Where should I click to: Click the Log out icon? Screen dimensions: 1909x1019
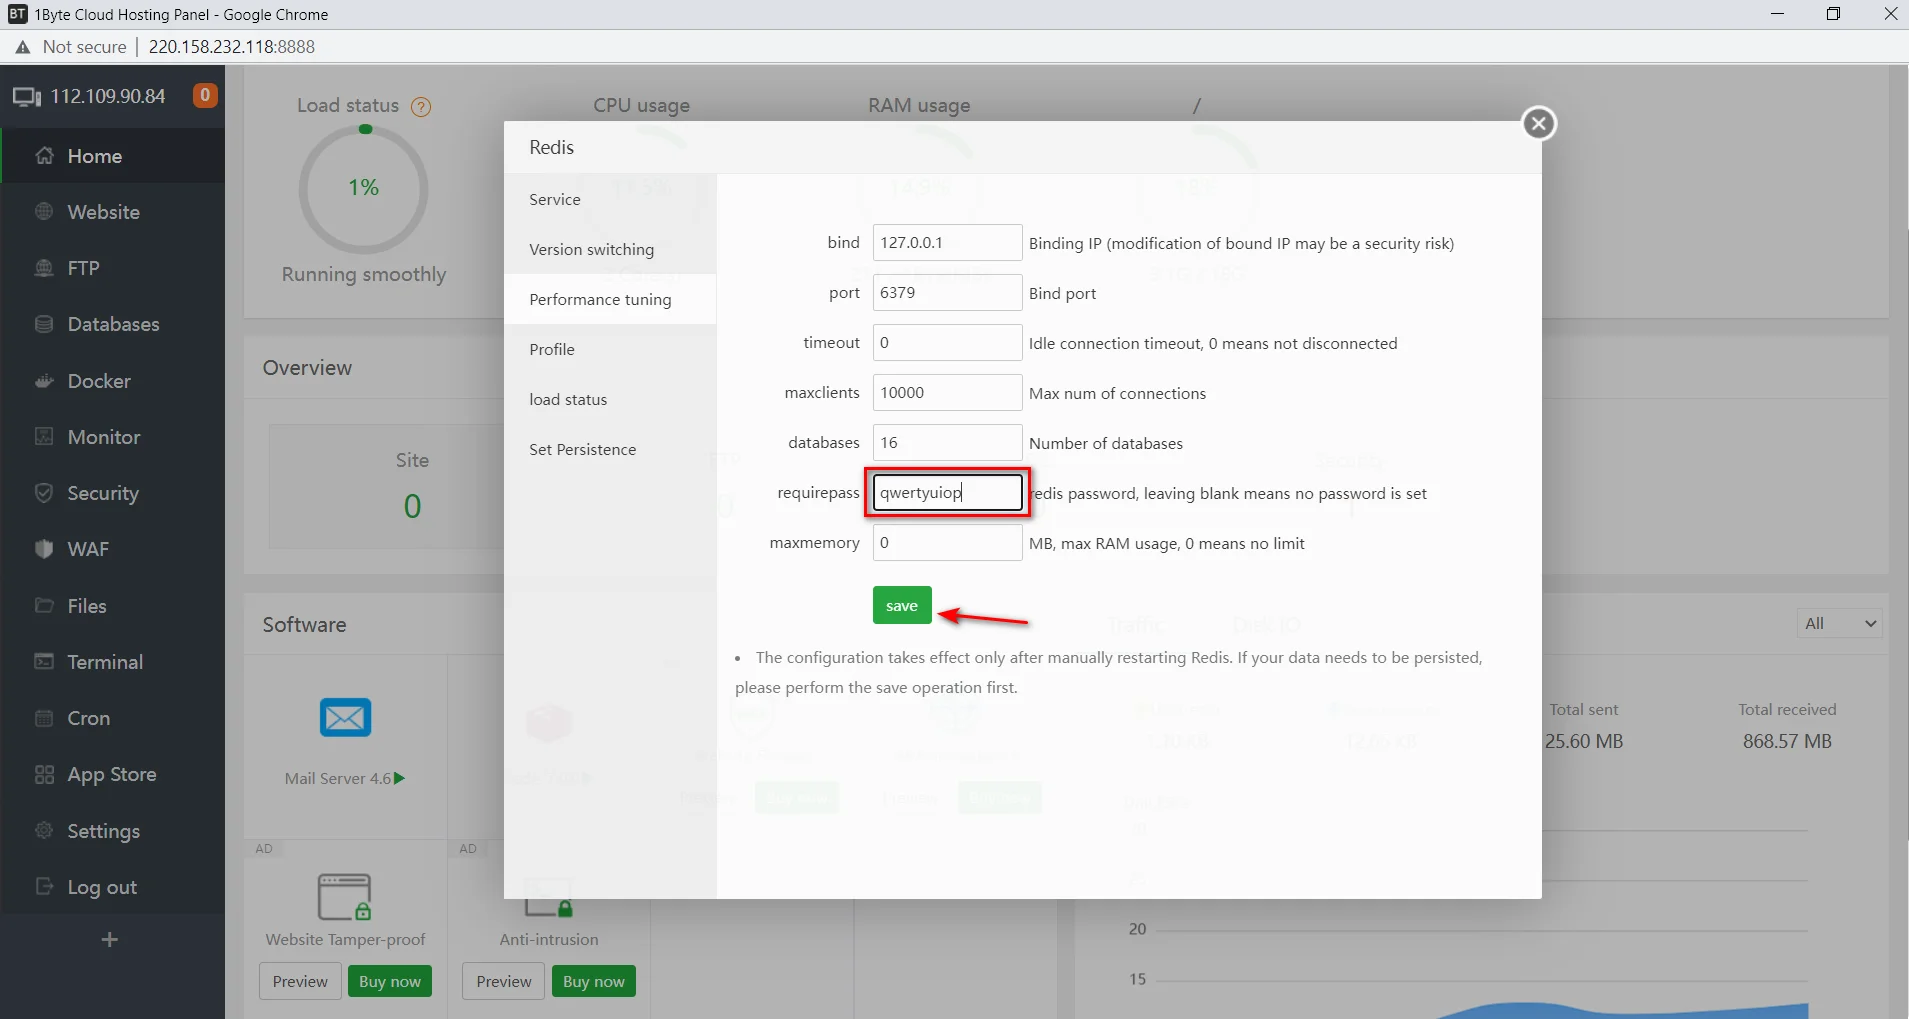tap(44, 887)
